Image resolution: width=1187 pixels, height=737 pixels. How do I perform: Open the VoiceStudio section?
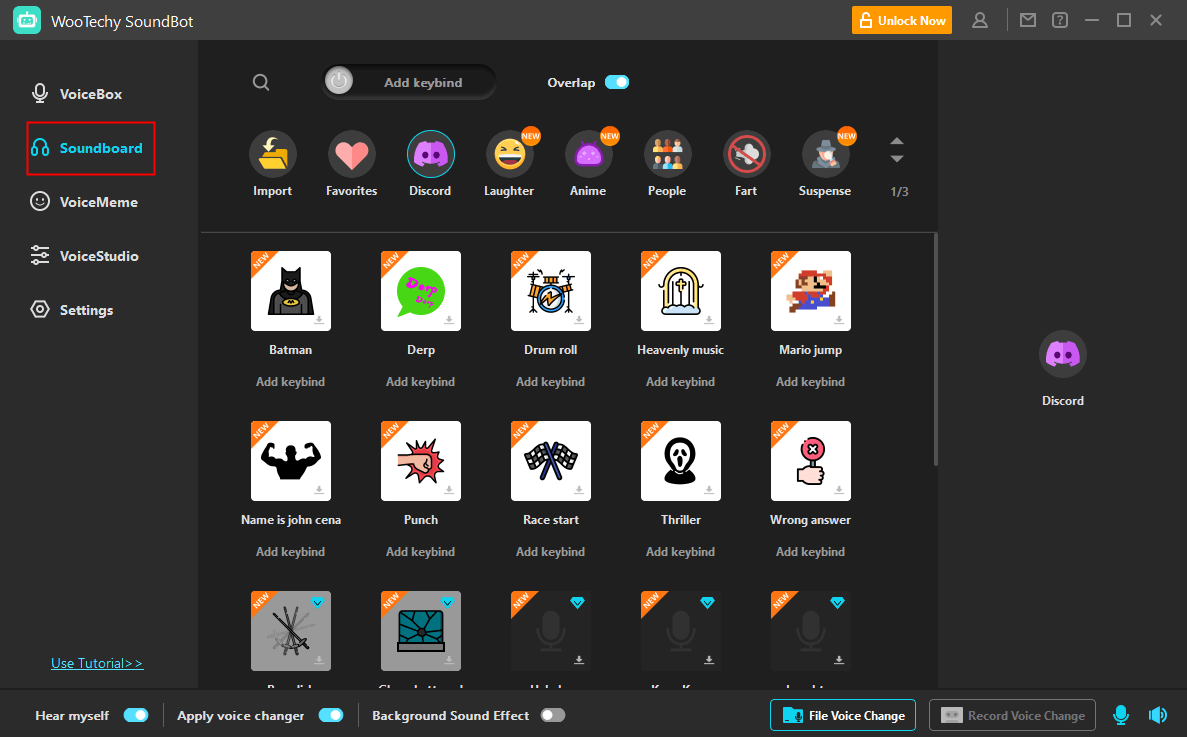coord(98,256)
